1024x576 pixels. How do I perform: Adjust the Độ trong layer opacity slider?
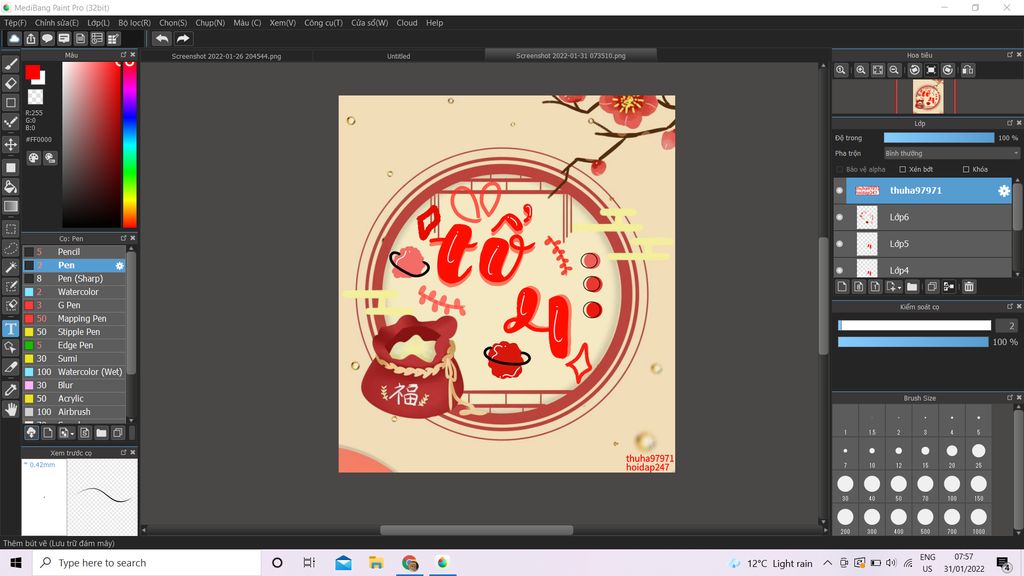[x=938, y=138]
